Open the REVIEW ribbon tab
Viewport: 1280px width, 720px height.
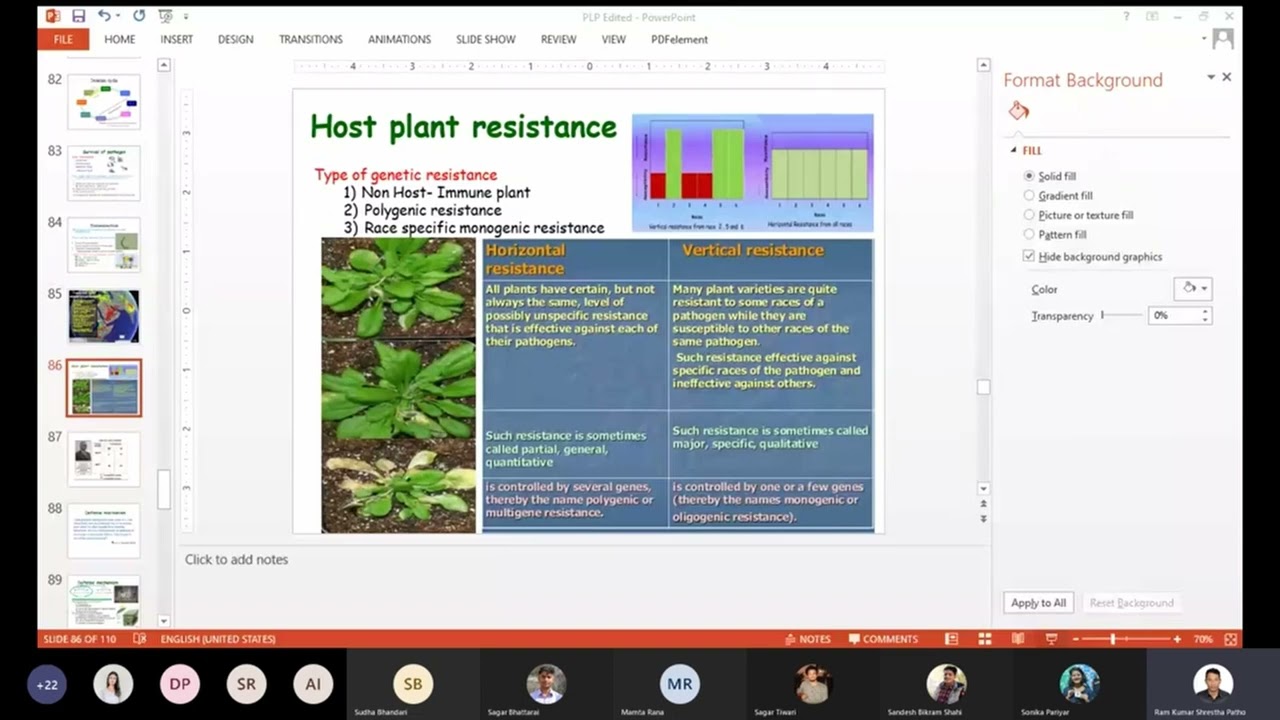click(558, 39)
